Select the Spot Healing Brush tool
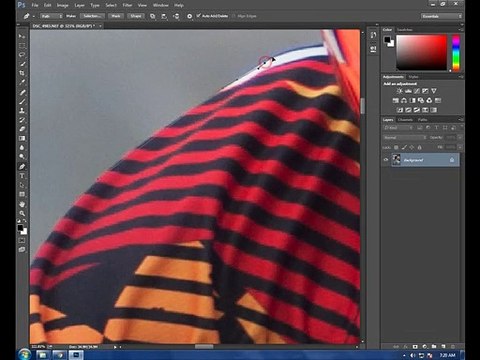The width and height of the screenshot is (480, 360). click(22, 92)
